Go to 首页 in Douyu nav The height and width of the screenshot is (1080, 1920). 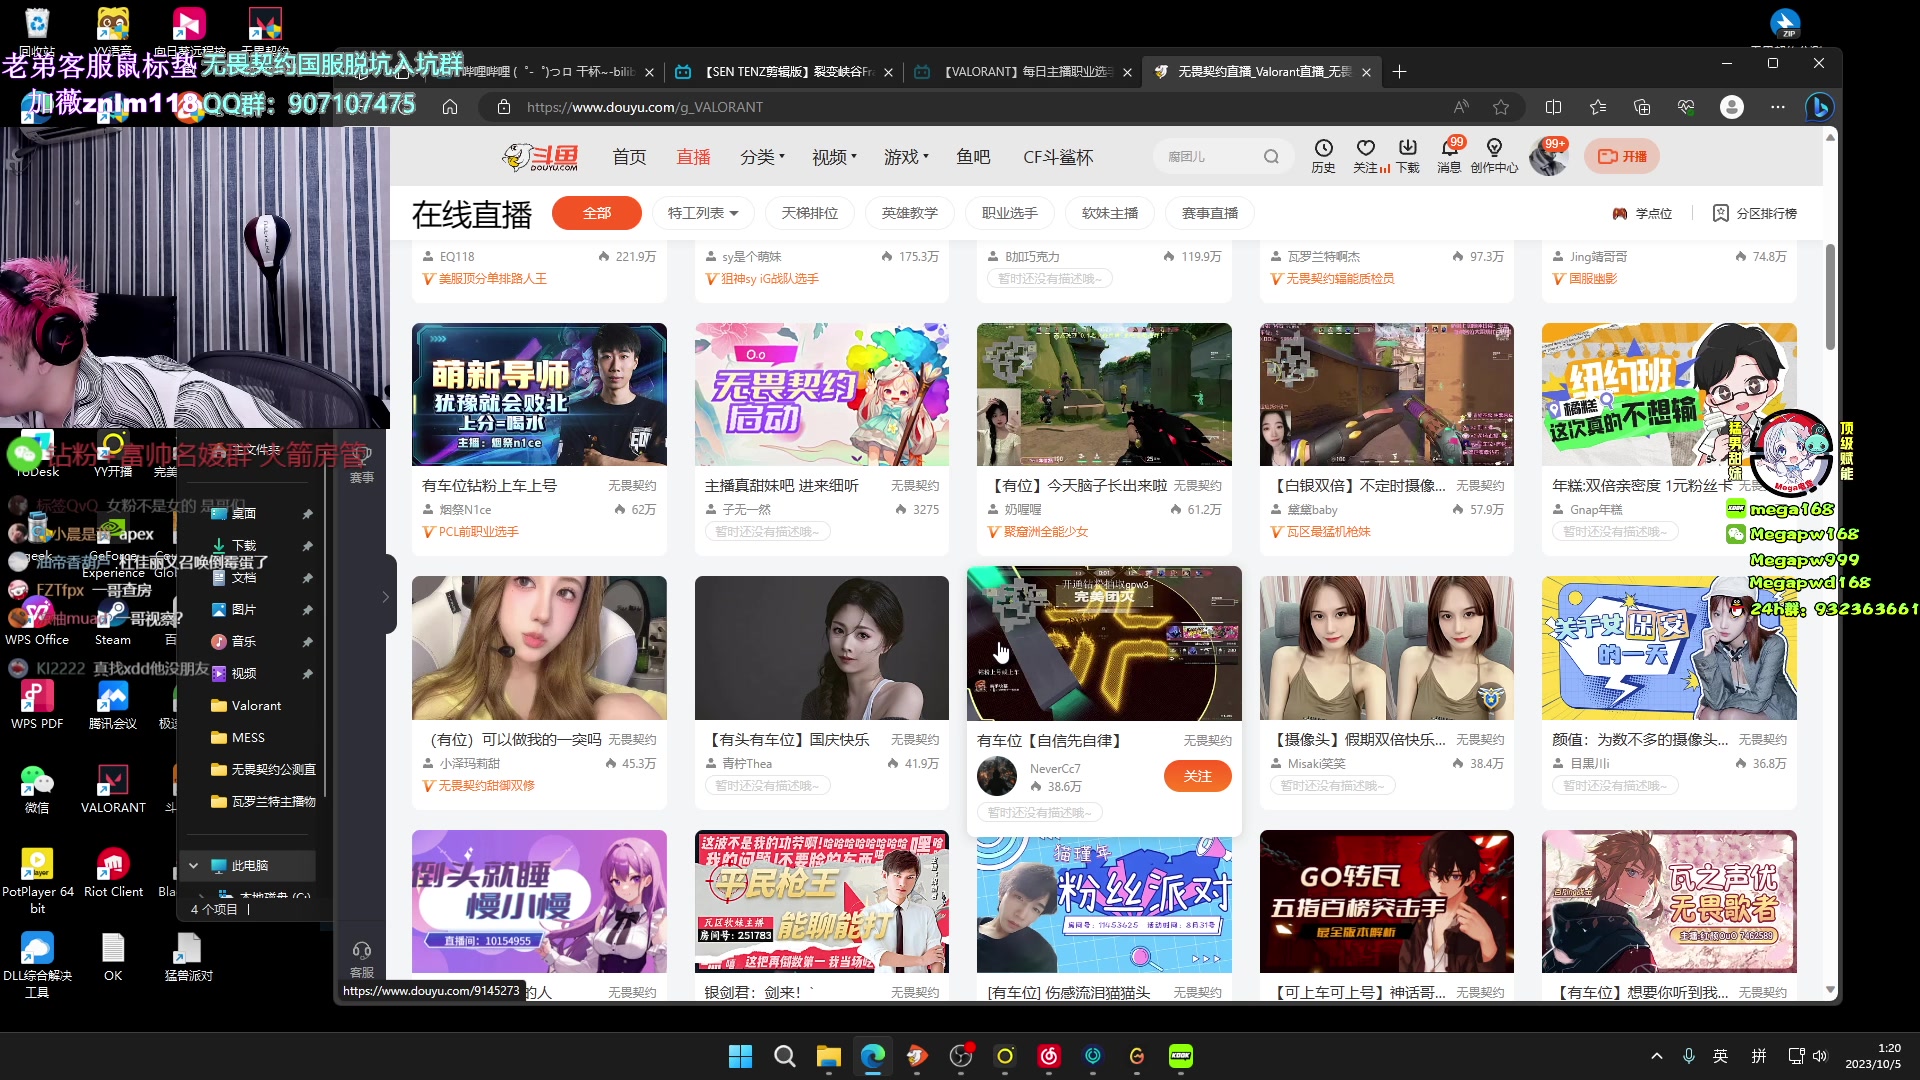tap(629, 157)
